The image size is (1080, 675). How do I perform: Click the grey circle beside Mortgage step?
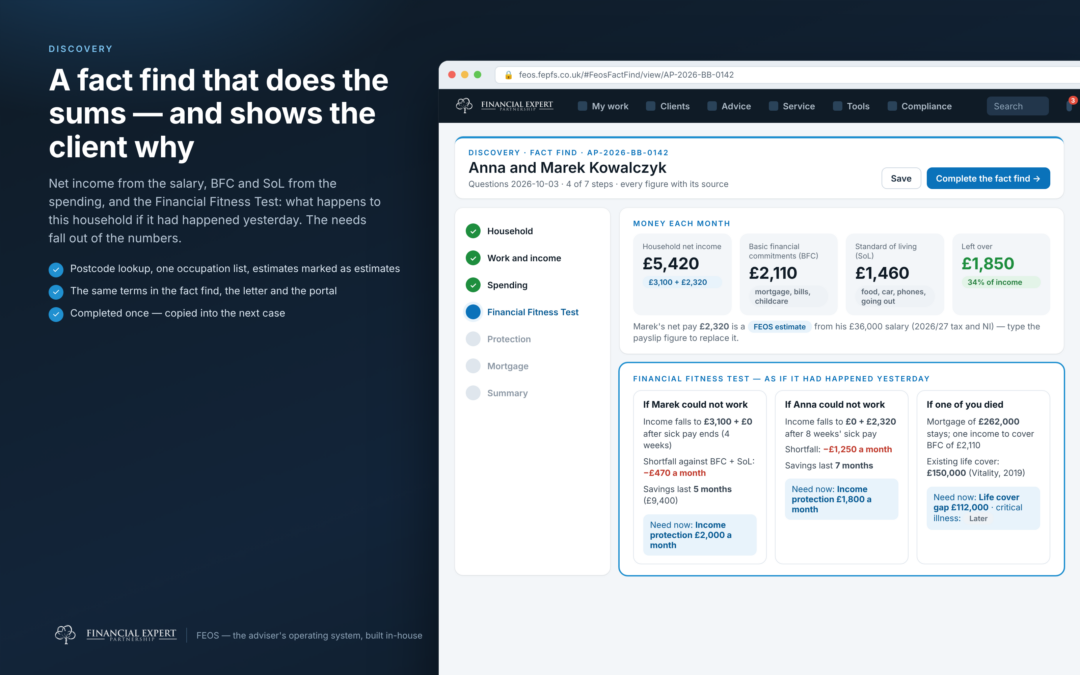click(472, 366)
